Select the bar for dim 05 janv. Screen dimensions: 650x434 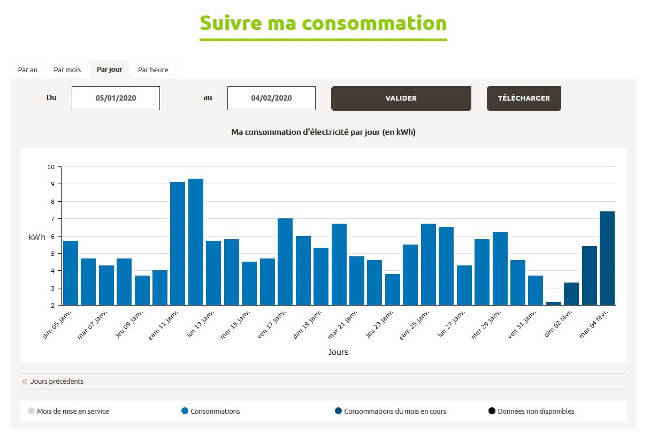70,273
